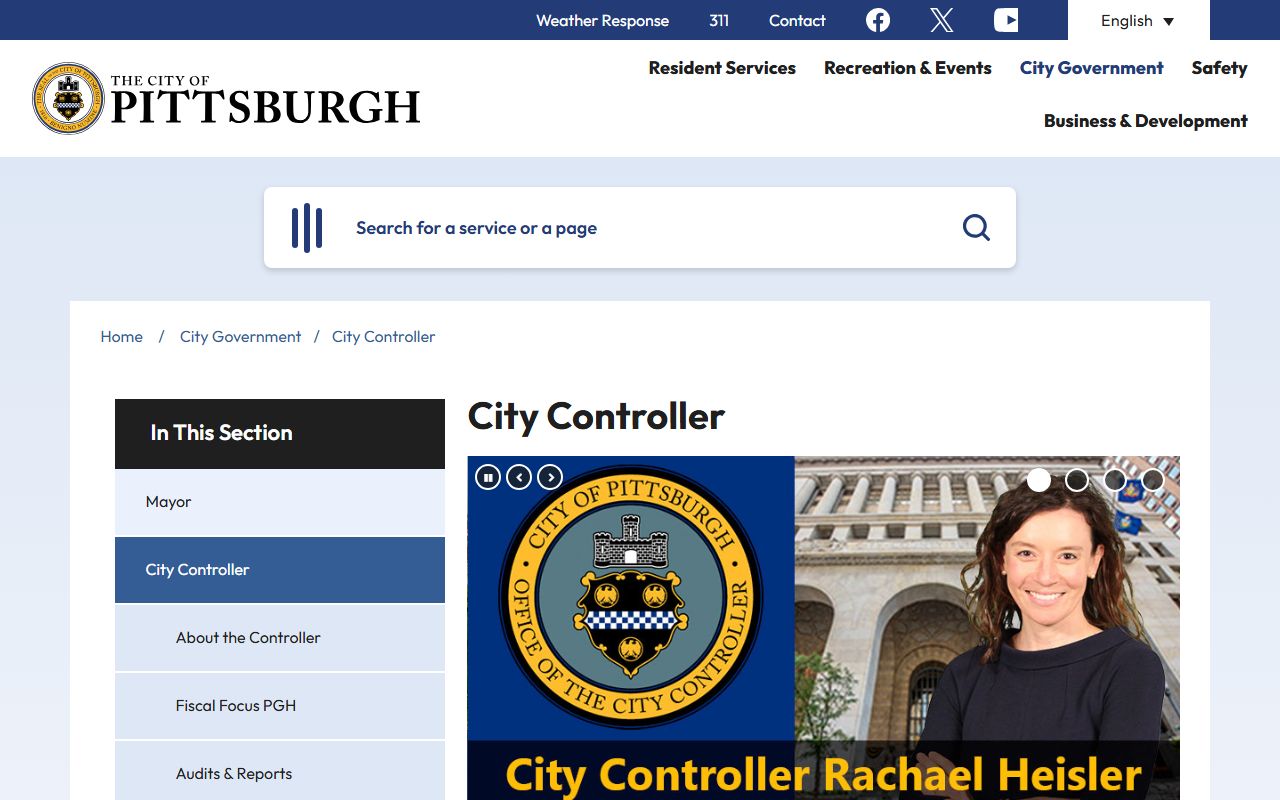The width and height of the screenshot is (1280, 800).
Task: Click the search for a service field
Action: point(640,228)
